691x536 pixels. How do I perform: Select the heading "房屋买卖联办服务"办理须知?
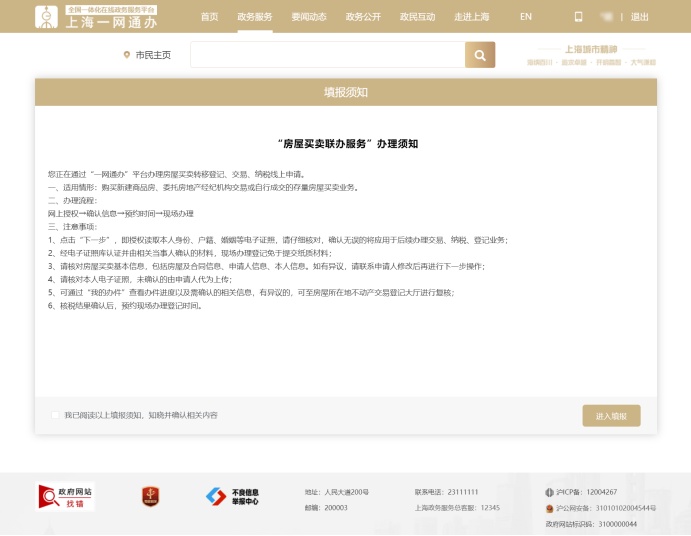(348, 144)
